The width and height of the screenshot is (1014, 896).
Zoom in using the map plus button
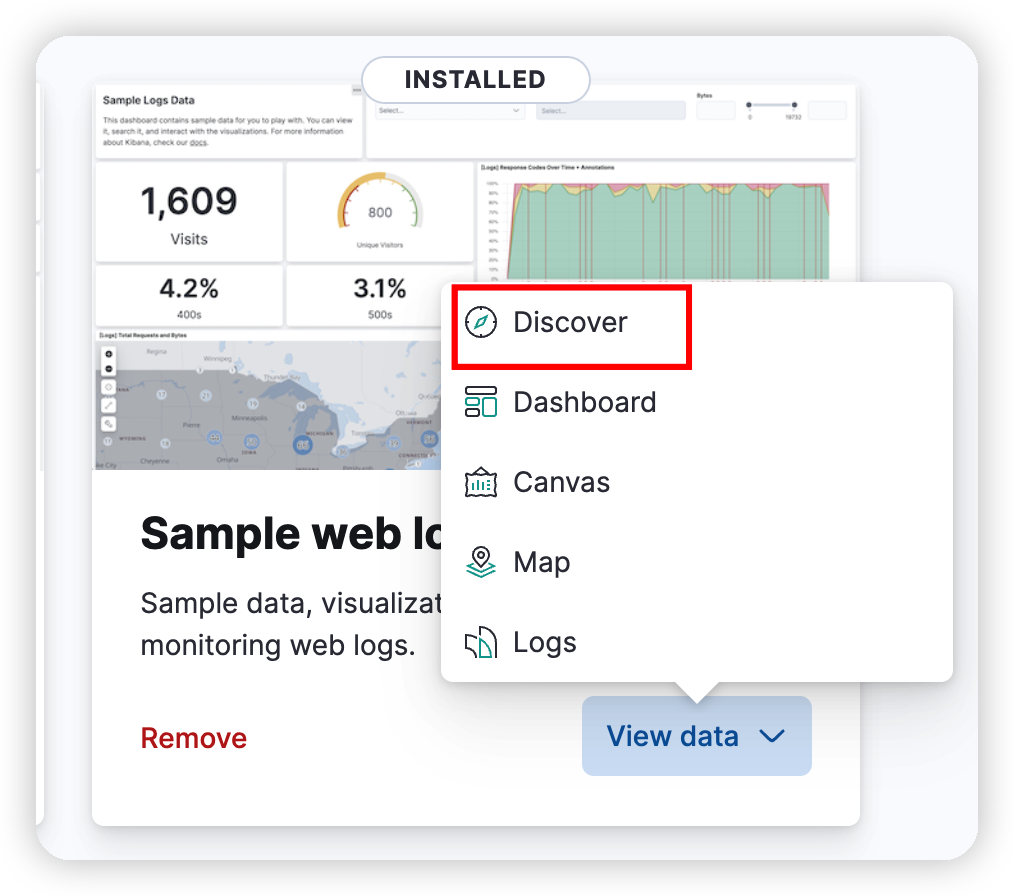[109, 355]
